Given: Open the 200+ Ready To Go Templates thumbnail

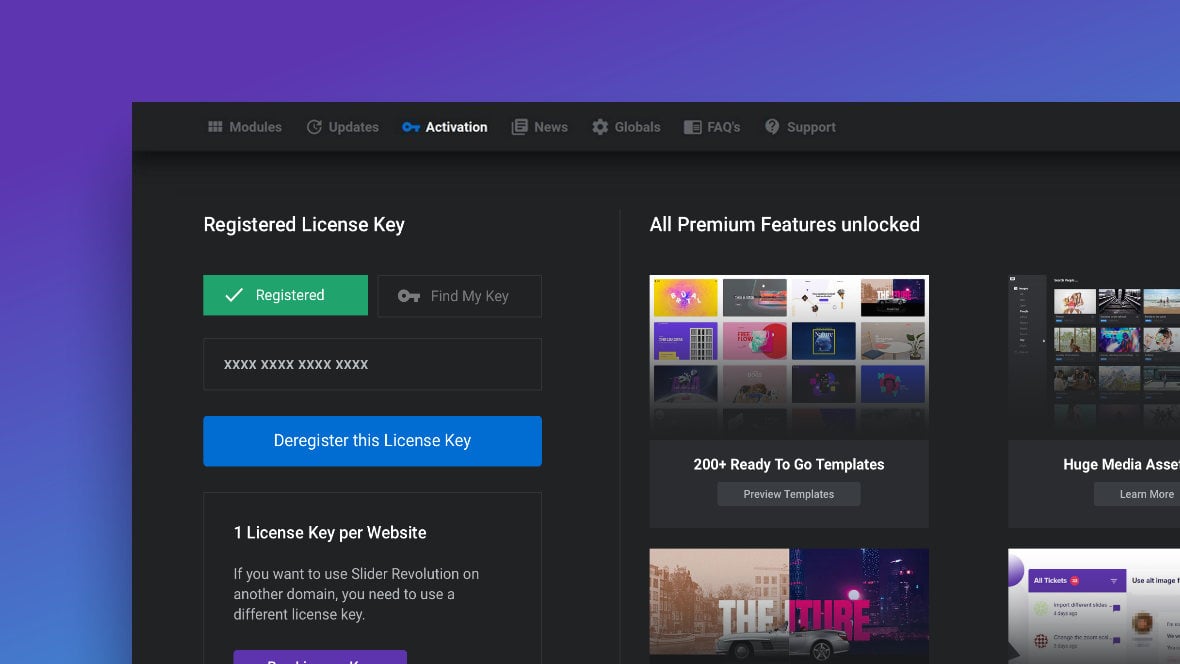Looking at the screenshot, I should point(789,358).
